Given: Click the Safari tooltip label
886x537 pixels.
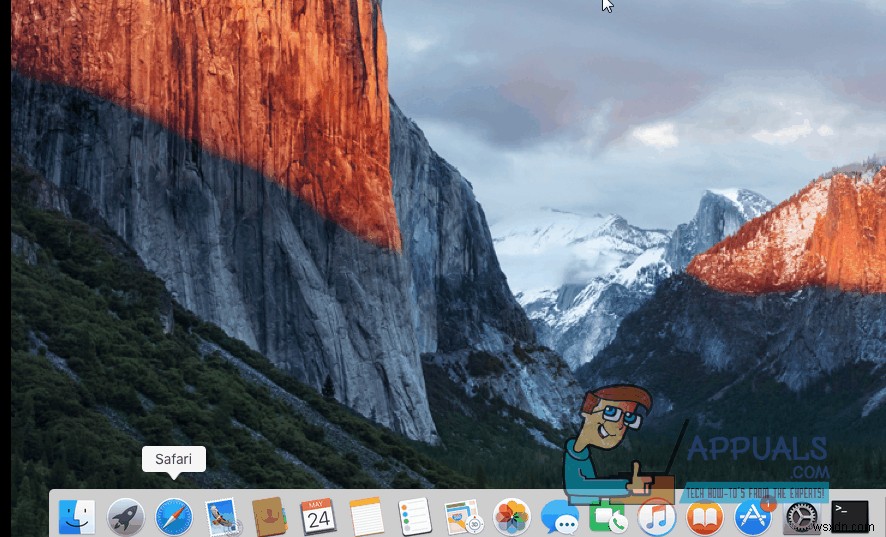Looking at the screenshot, I should coord(174,460).
